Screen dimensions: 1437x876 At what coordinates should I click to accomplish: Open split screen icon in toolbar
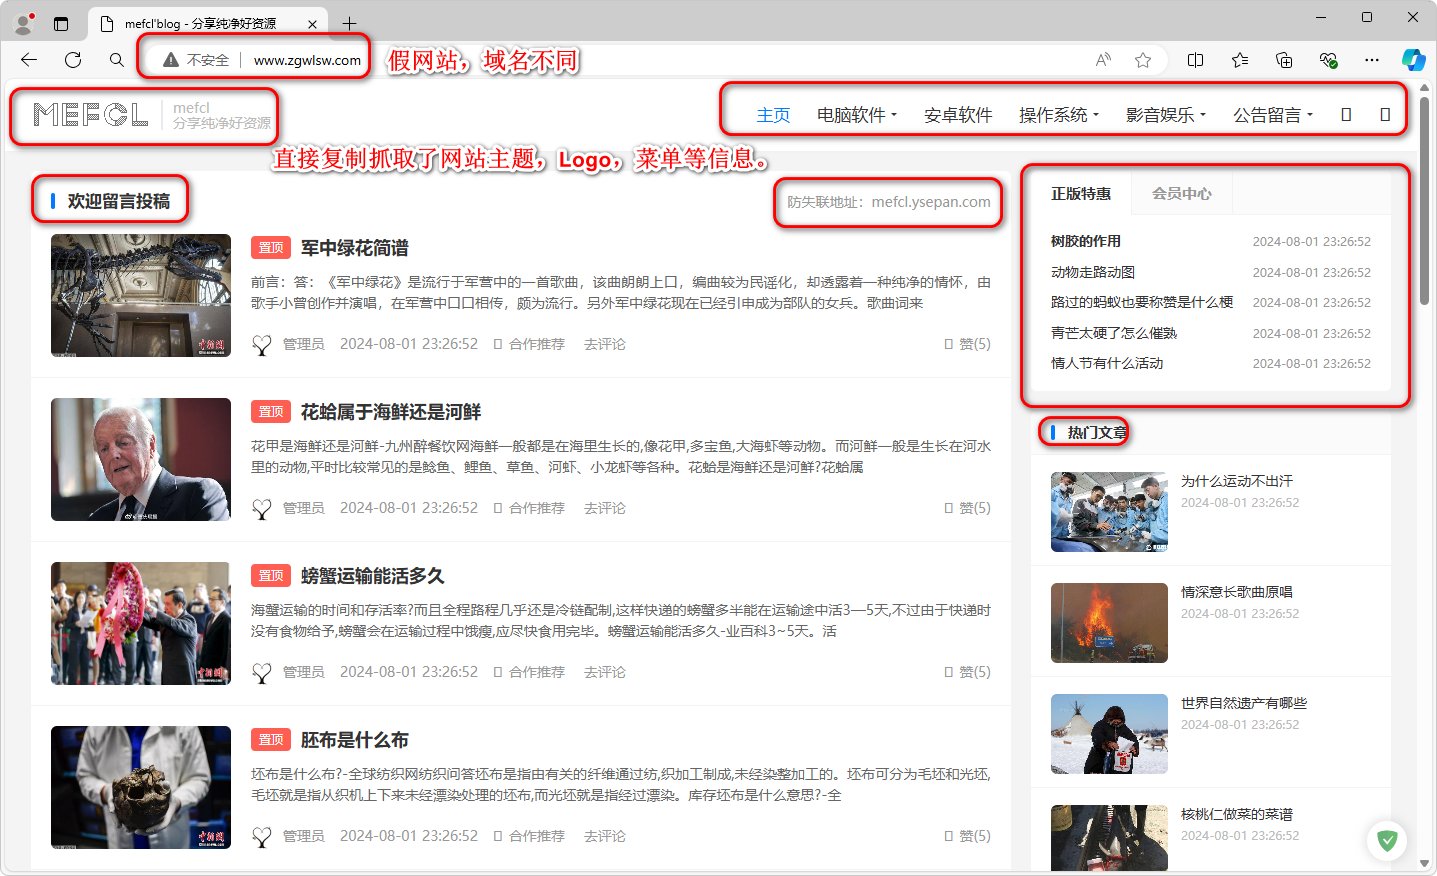(1195, 60)
